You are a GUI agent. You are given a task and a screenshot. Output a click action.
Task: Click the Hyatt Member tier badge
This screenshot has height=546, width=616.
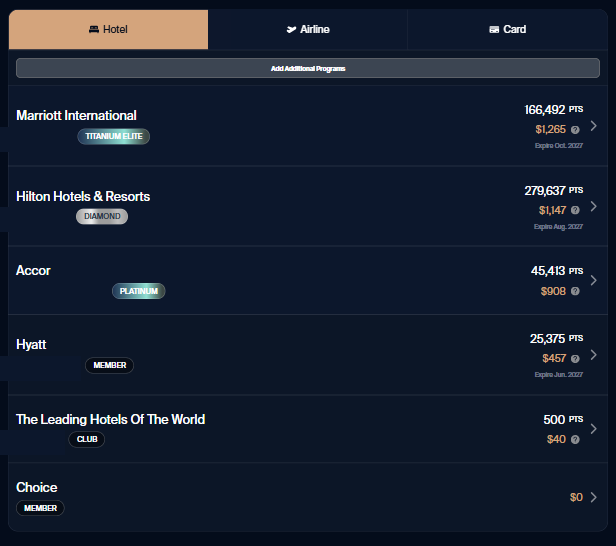click(x=109, y=365)
